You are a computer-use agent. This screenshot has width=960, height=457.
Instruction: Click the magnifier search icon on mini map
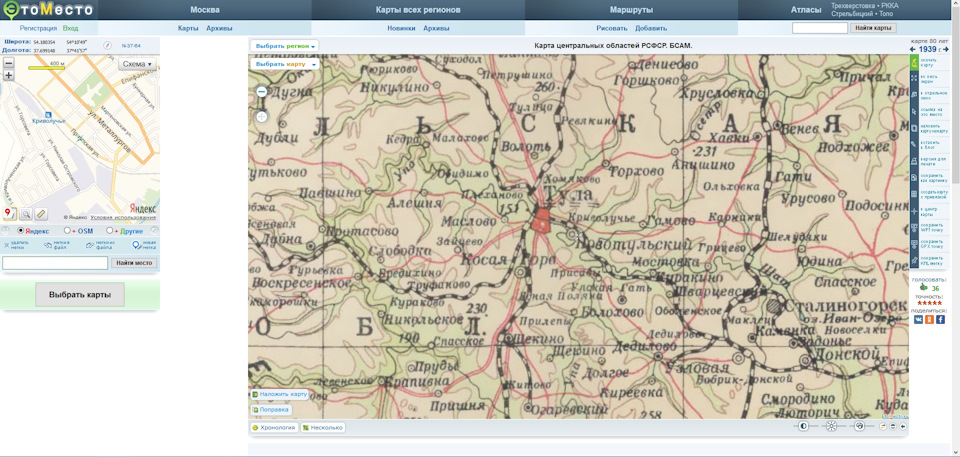click(26, 214)
